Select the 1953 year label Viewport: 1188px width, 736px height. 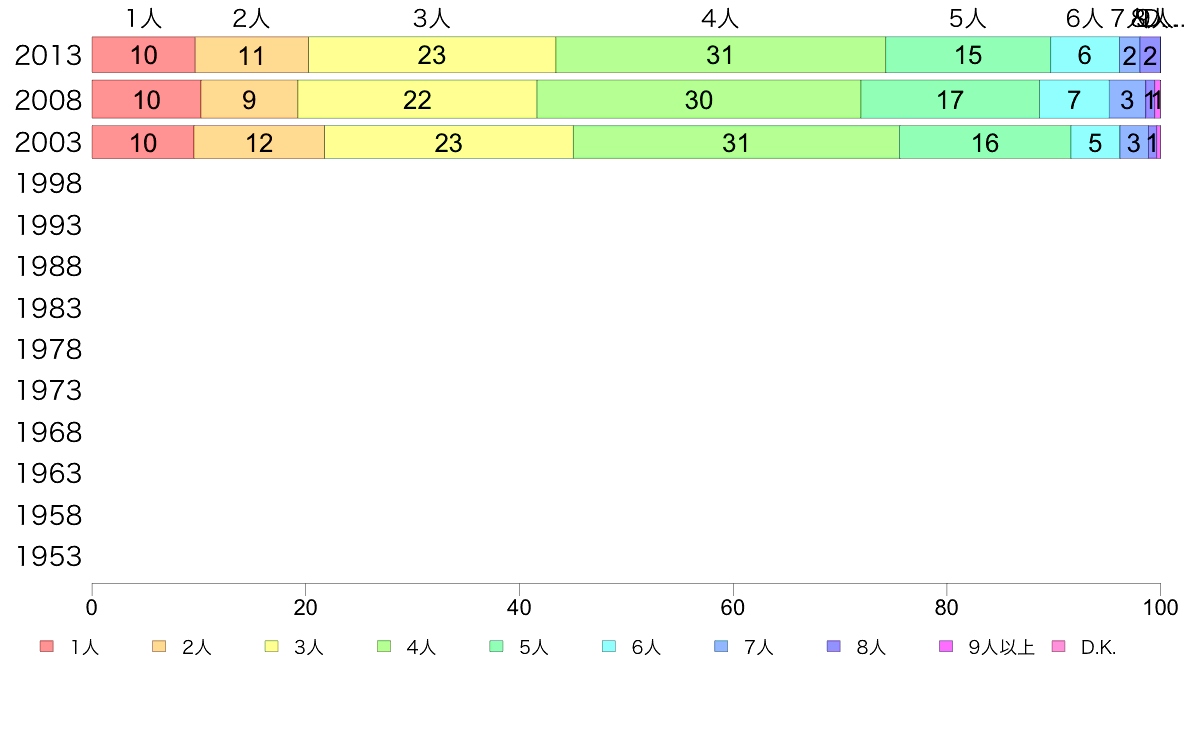pyautogui.click(x=48, y=556)
